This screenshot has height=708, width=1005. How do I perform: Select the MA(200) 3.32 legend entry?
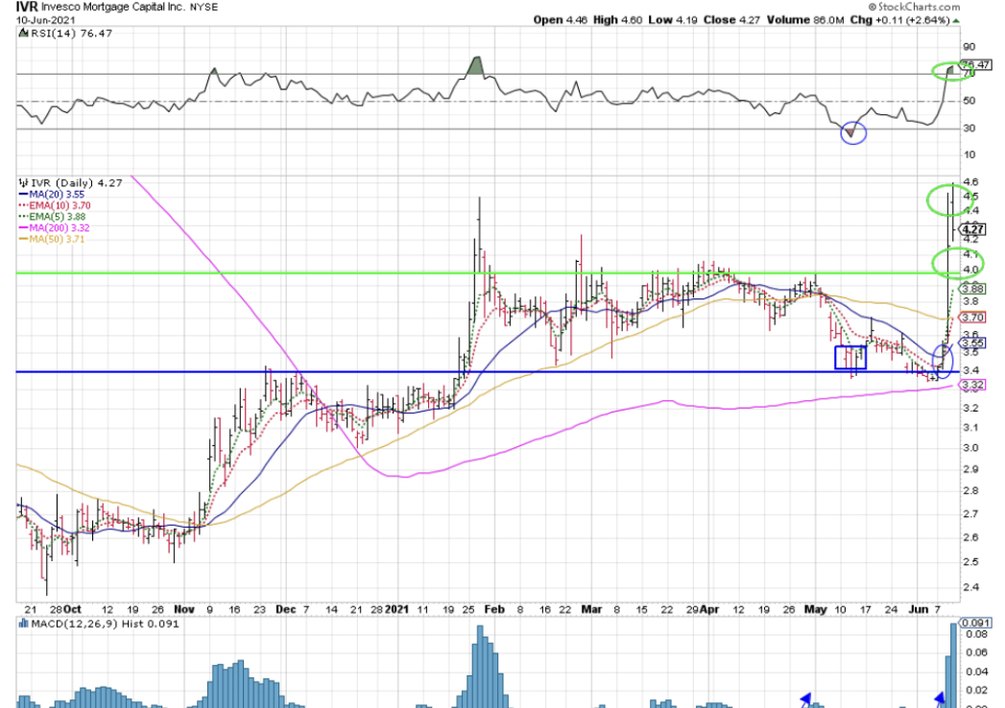[x=54, y=228]
